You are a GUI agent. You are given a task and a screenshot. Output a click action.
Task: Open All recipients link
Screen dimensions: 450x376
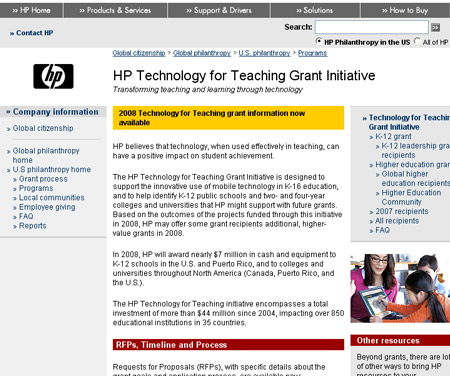397,221
